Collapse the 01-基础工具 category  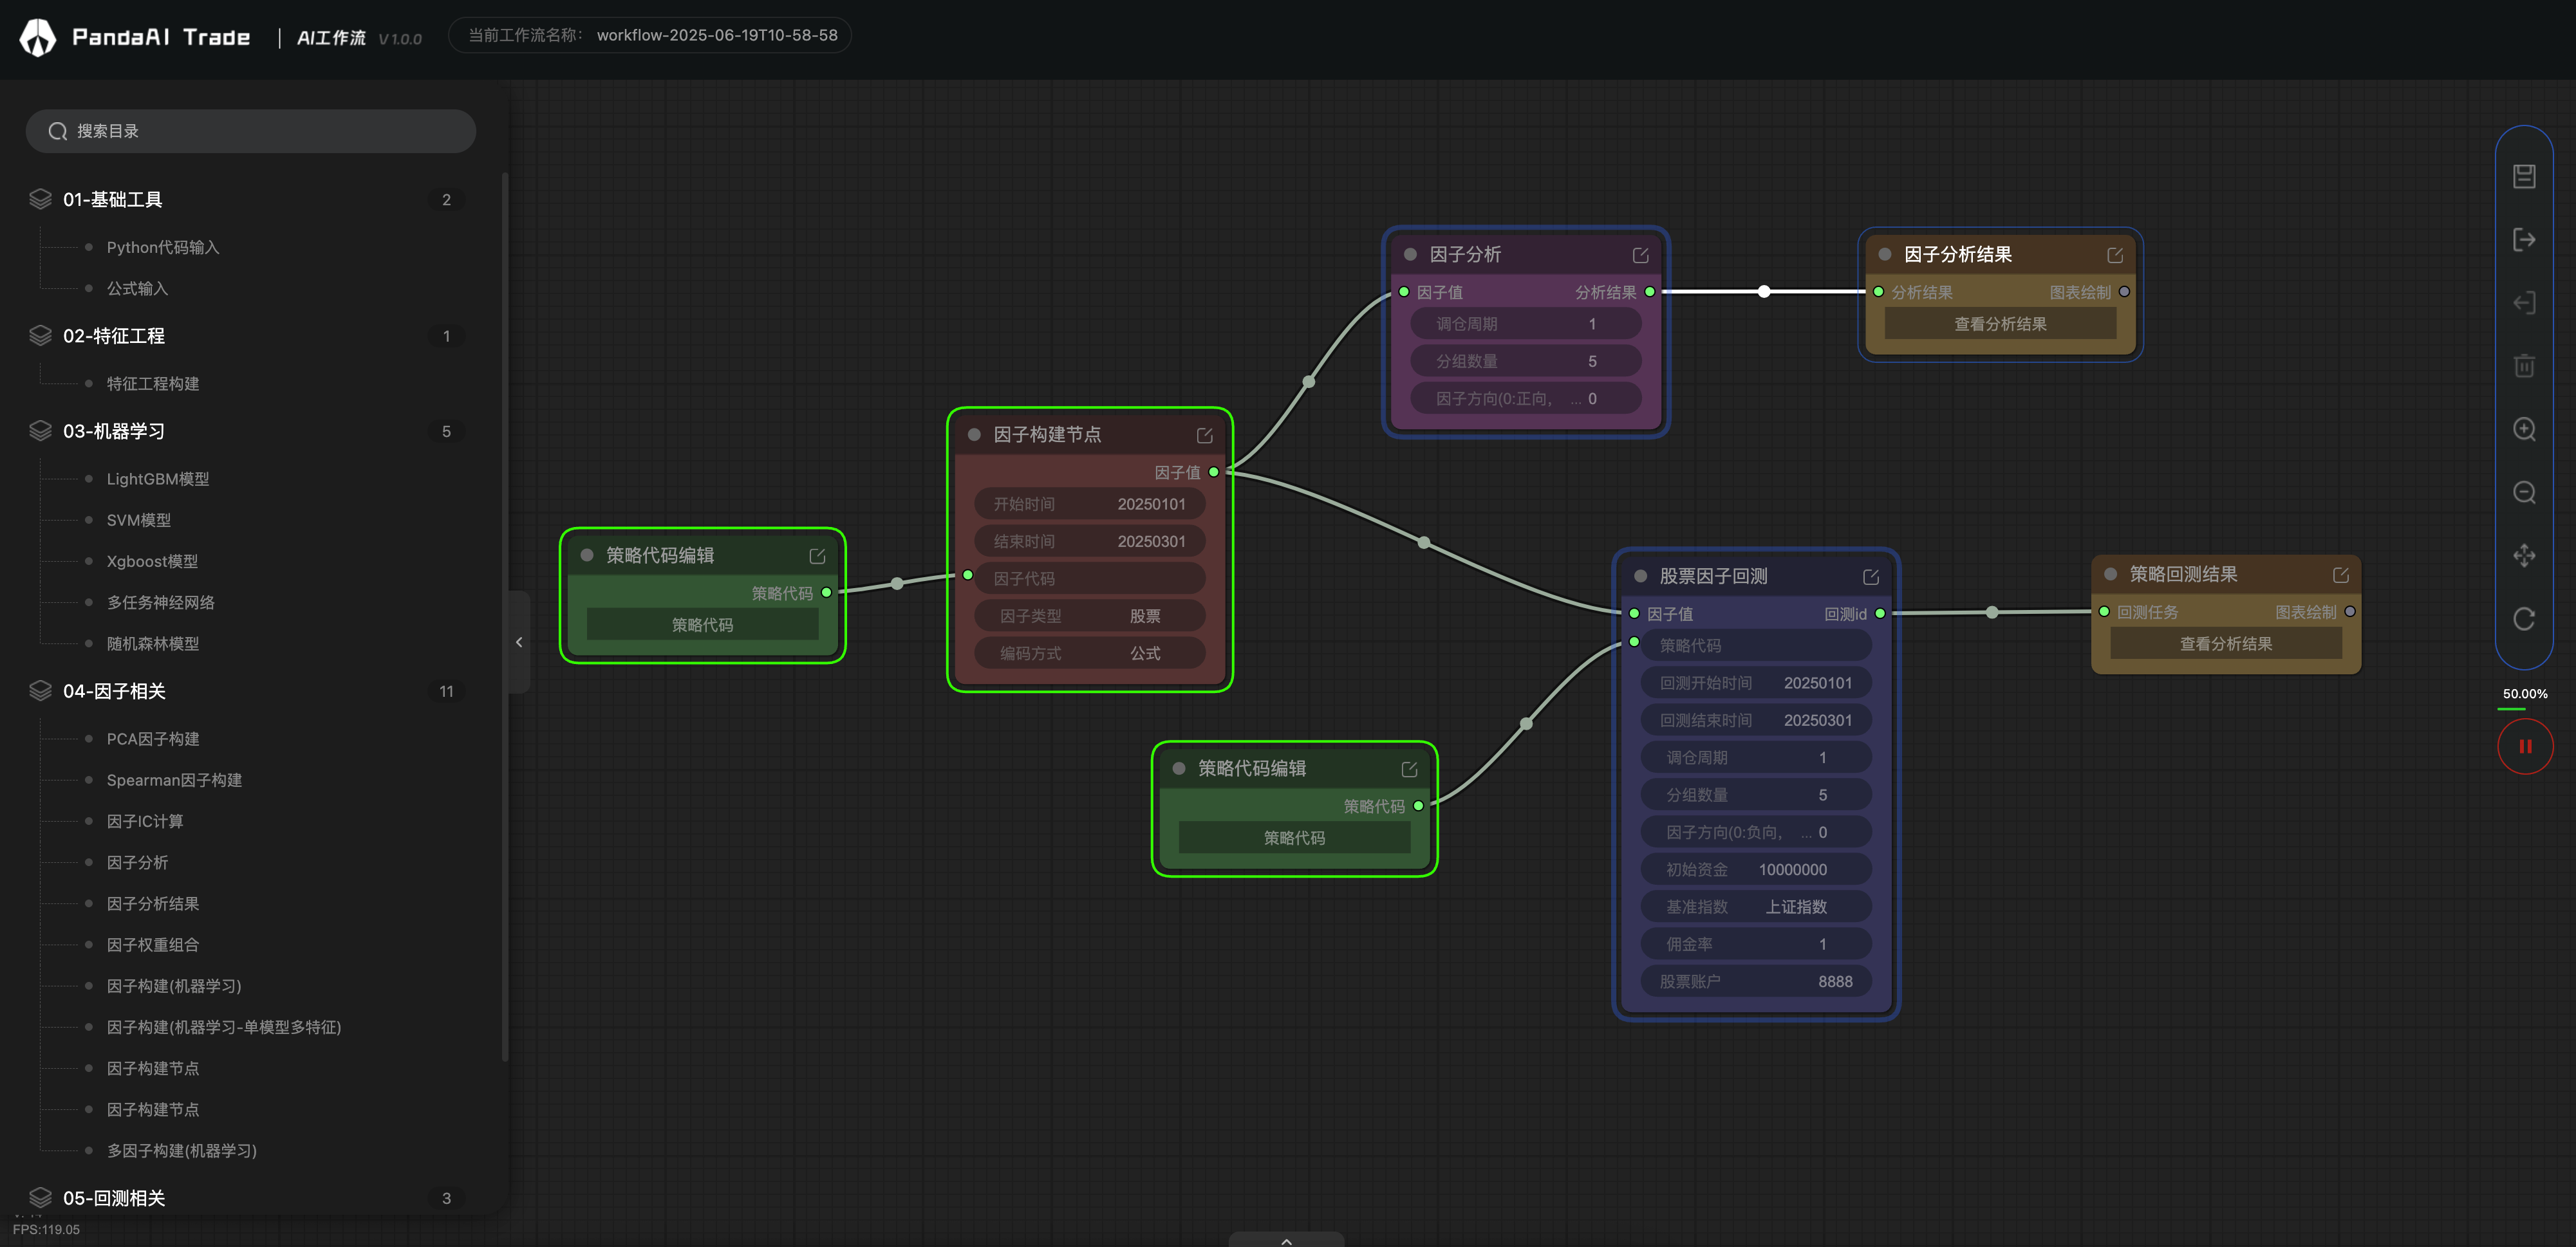[x=112, y=199]
